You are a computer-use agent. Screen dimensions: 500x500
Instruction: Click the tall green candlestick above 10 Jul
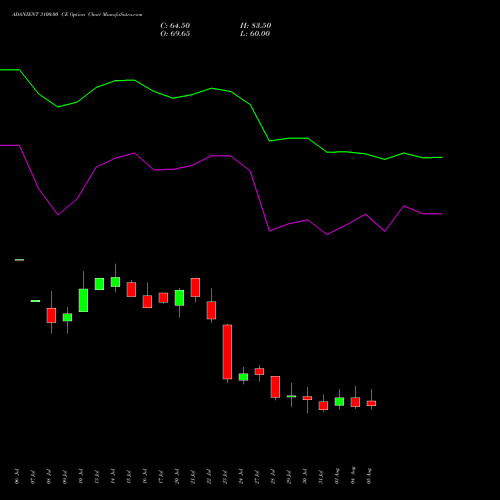[x=83, y=300]
